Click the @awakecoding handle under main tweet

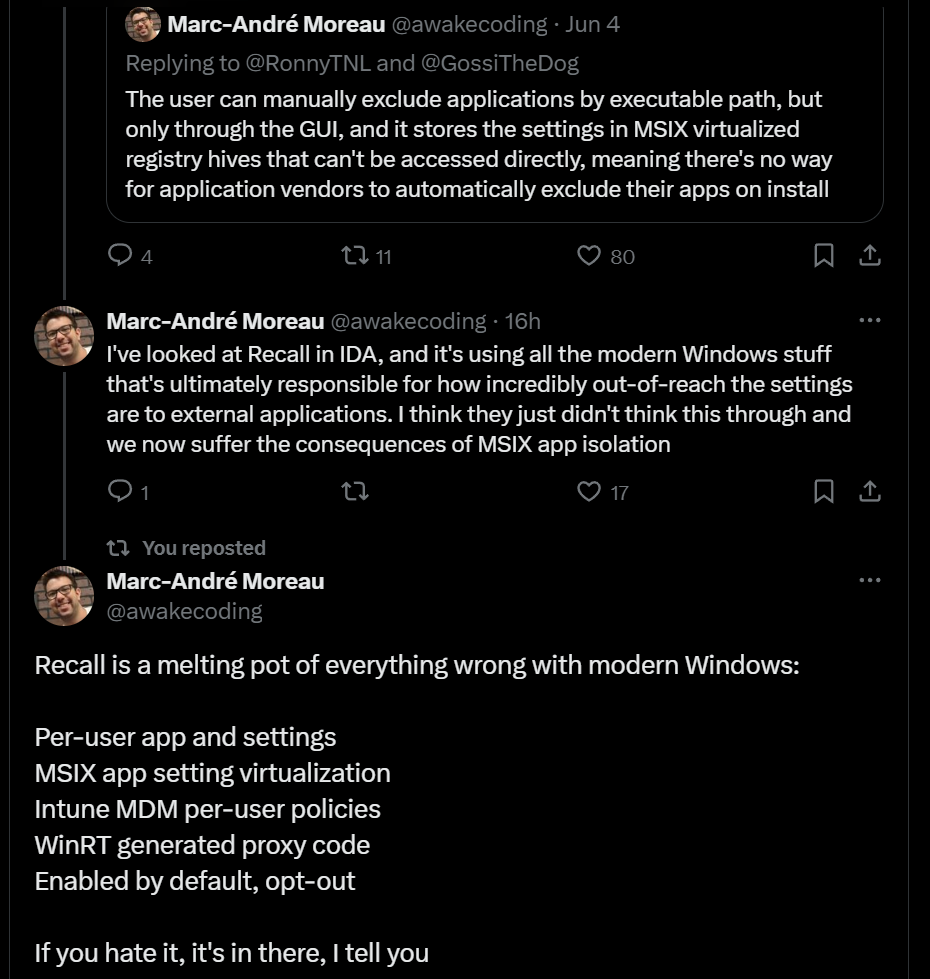[184, 611]
